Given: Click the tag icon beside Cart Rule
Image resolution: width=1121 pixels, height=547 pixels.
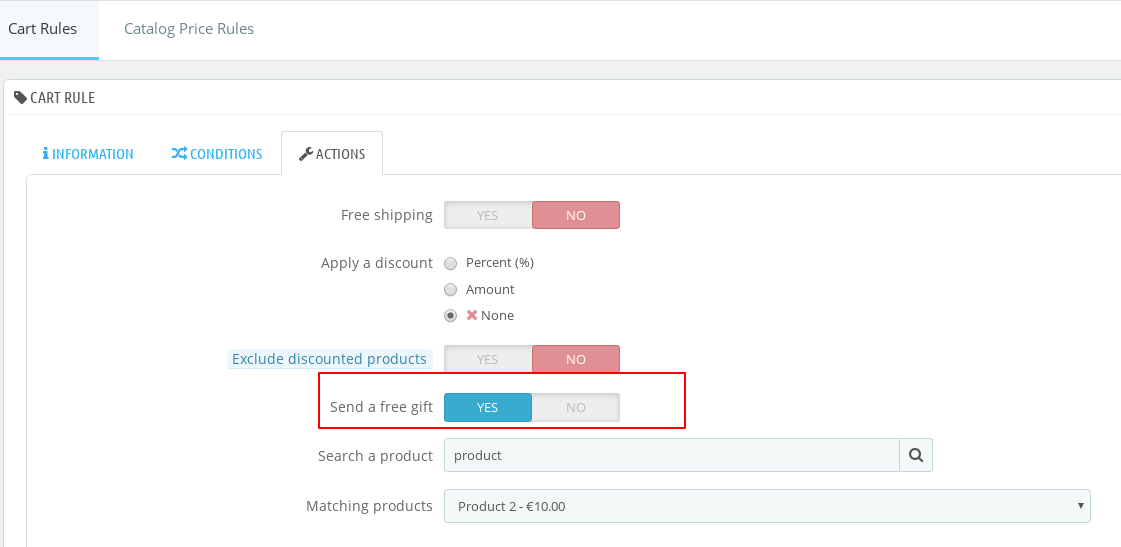Looking at the screenshot, I should tap(20, 97).
